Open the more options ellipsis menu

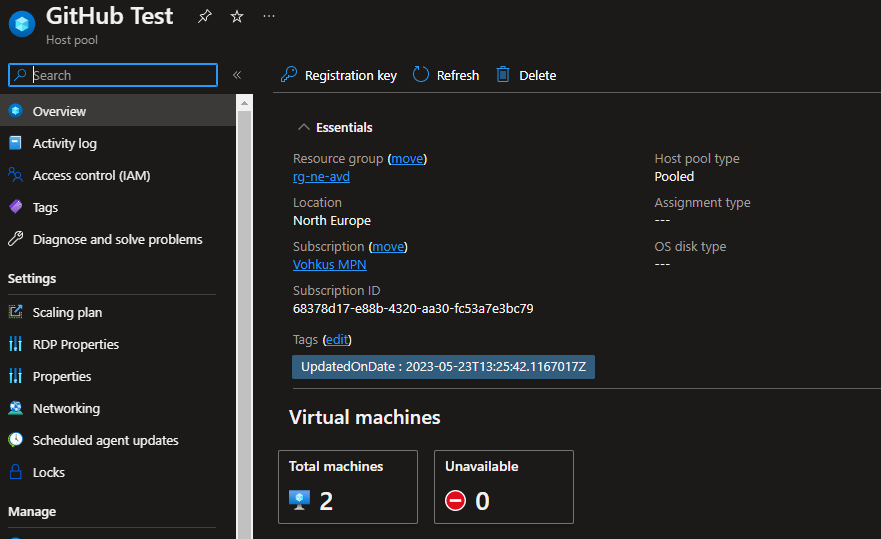pos(268,17)
